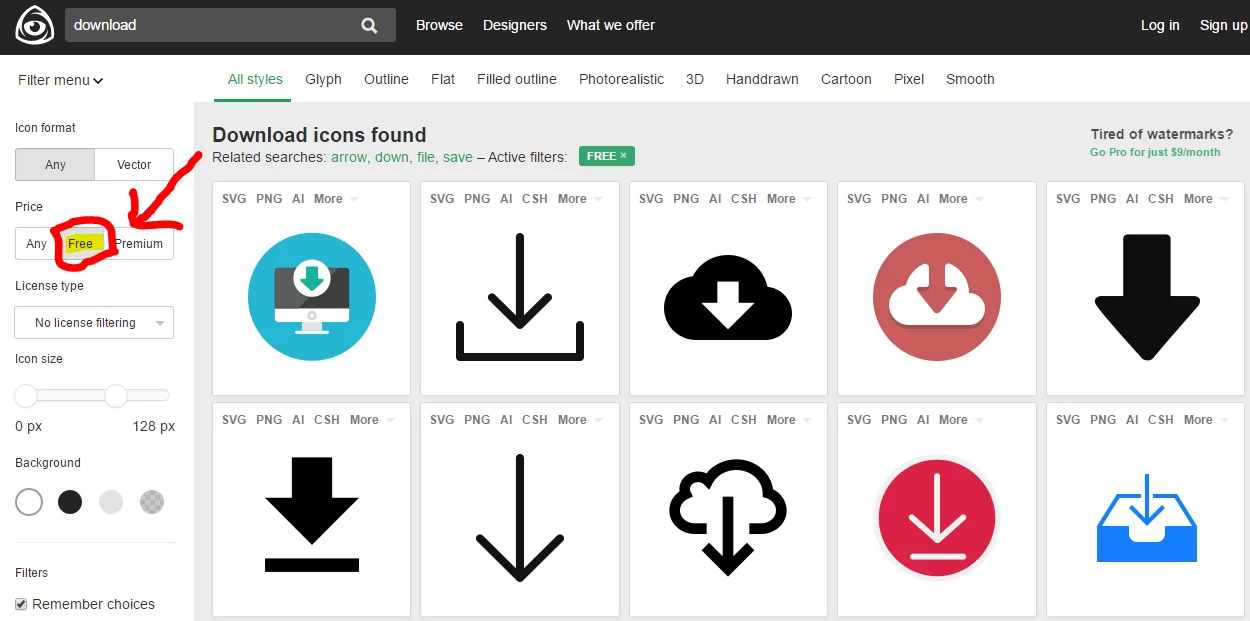Image resolution: width=1250 pixels, height=621 pixels.
Task: Switch to the Glyph style tab
Action: [323, 79]
